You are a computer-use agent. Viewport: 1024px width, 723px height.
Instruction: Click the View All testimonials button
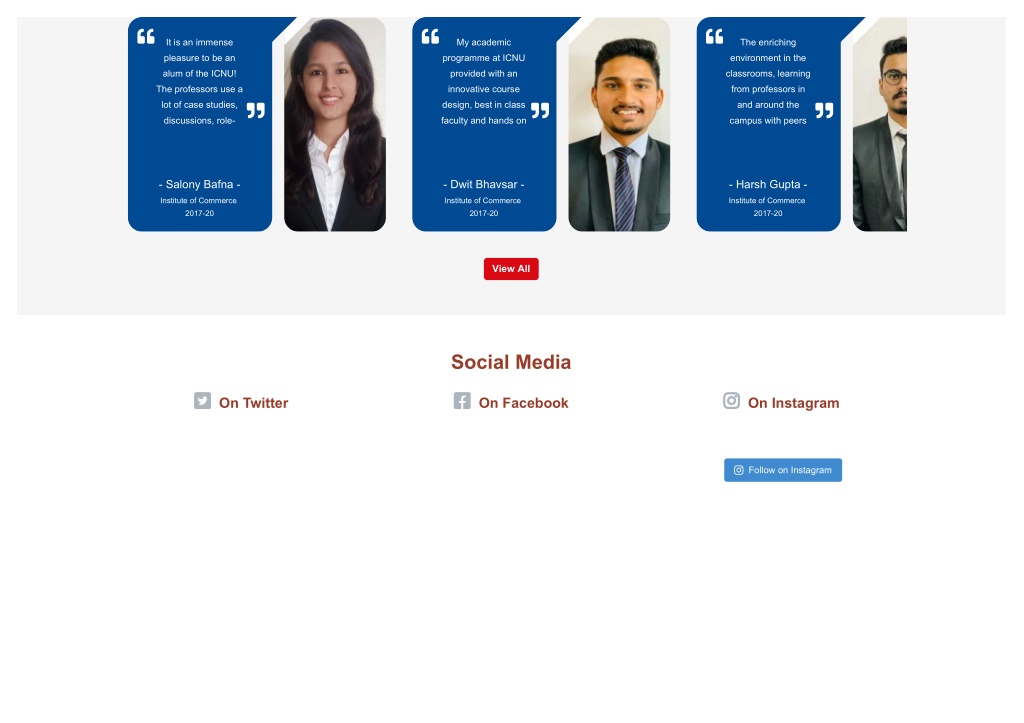[511, 269]
